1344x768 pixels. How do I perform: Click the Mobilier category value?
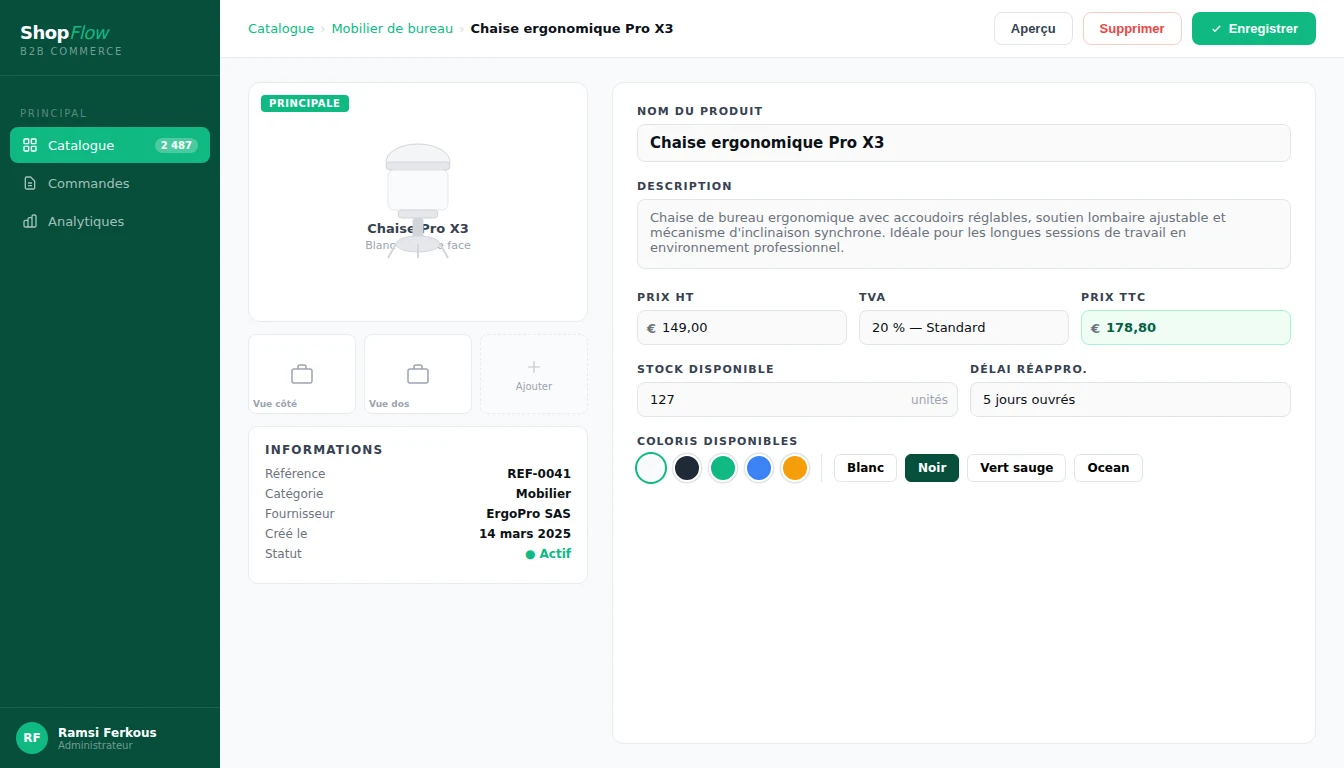click(543, 494)
